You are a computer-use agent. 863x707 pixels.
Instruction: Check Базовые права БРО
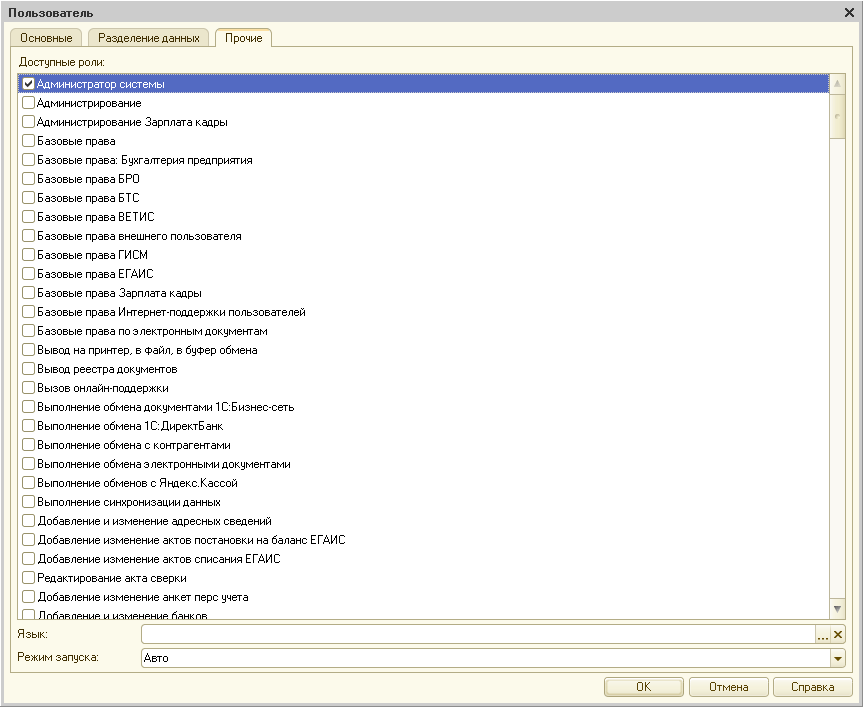click(x=28, y=179)
